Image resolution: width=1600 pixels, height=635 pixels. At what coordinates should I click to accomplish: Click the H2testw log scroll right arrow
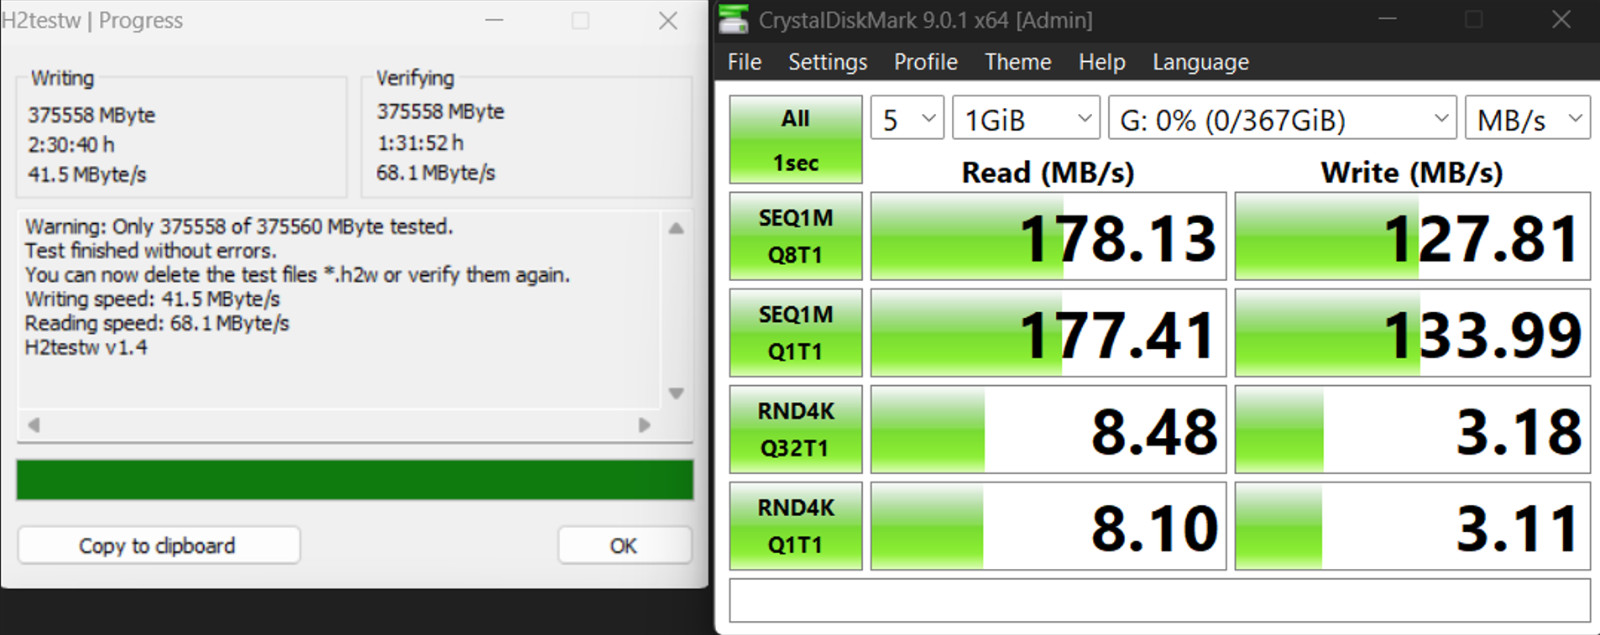(644, 424)
